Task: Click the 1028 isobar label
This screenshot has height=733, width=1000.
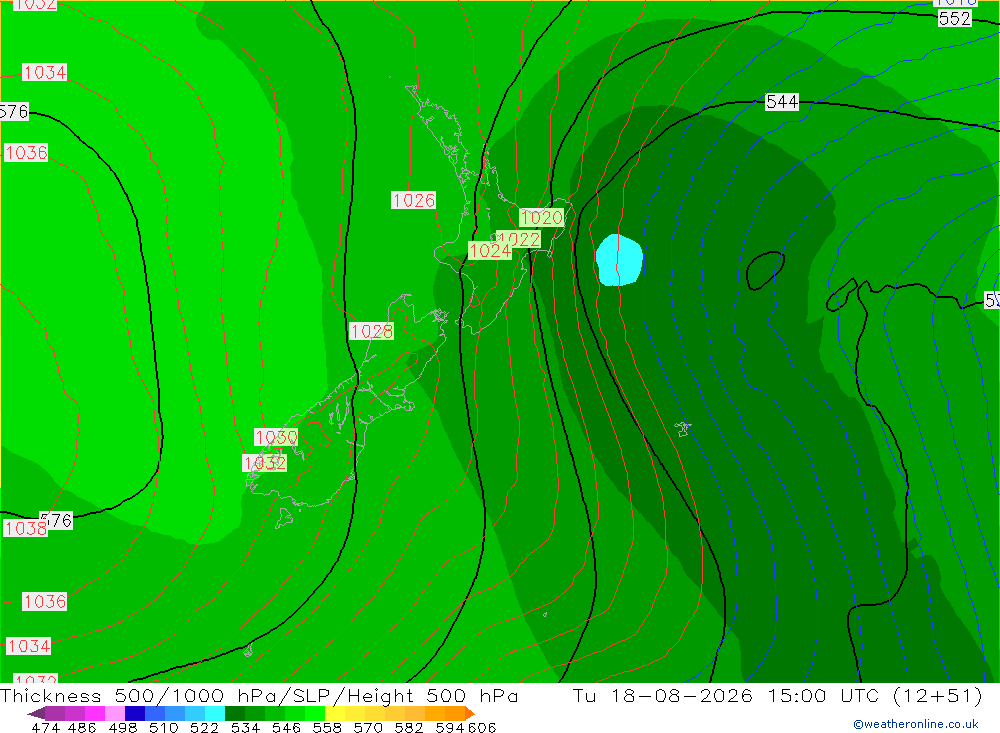Action: [x=371, y=331]
